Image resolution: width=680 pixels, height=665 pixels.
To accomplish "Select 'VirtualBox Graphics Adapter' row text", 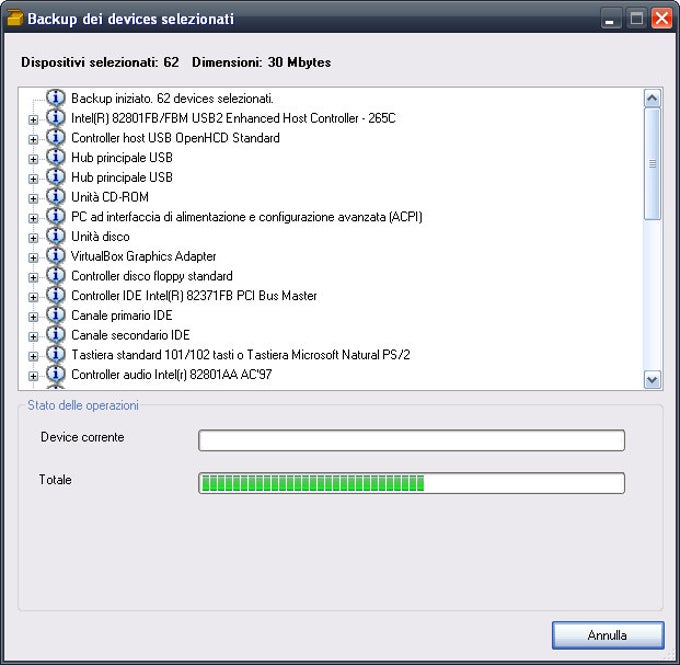I will coord(144,256).
